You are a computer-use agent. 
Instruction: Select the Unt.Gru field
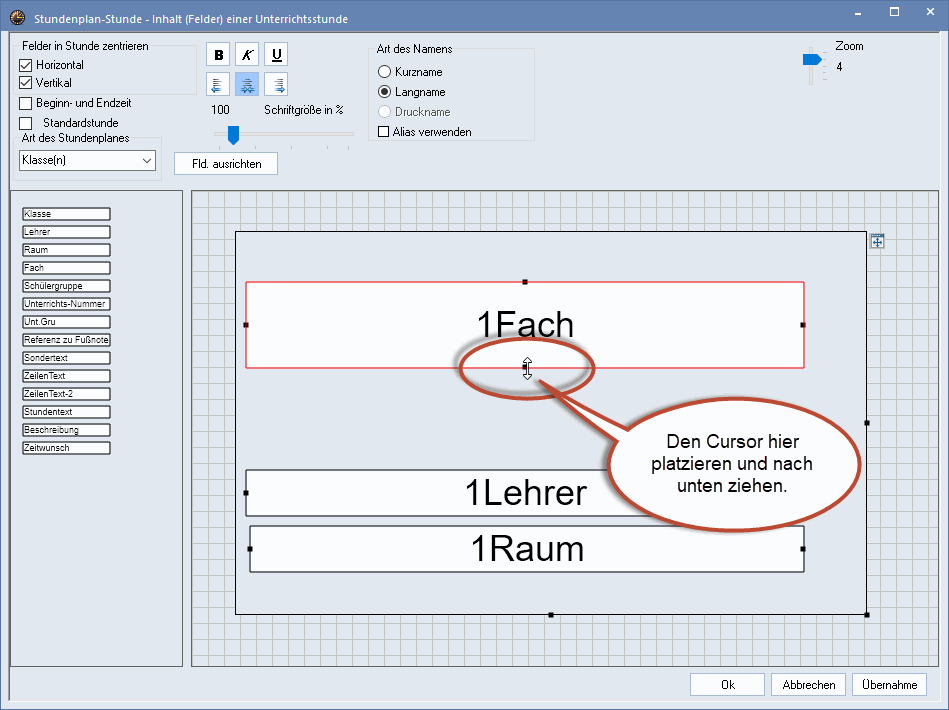pos(67,322)
